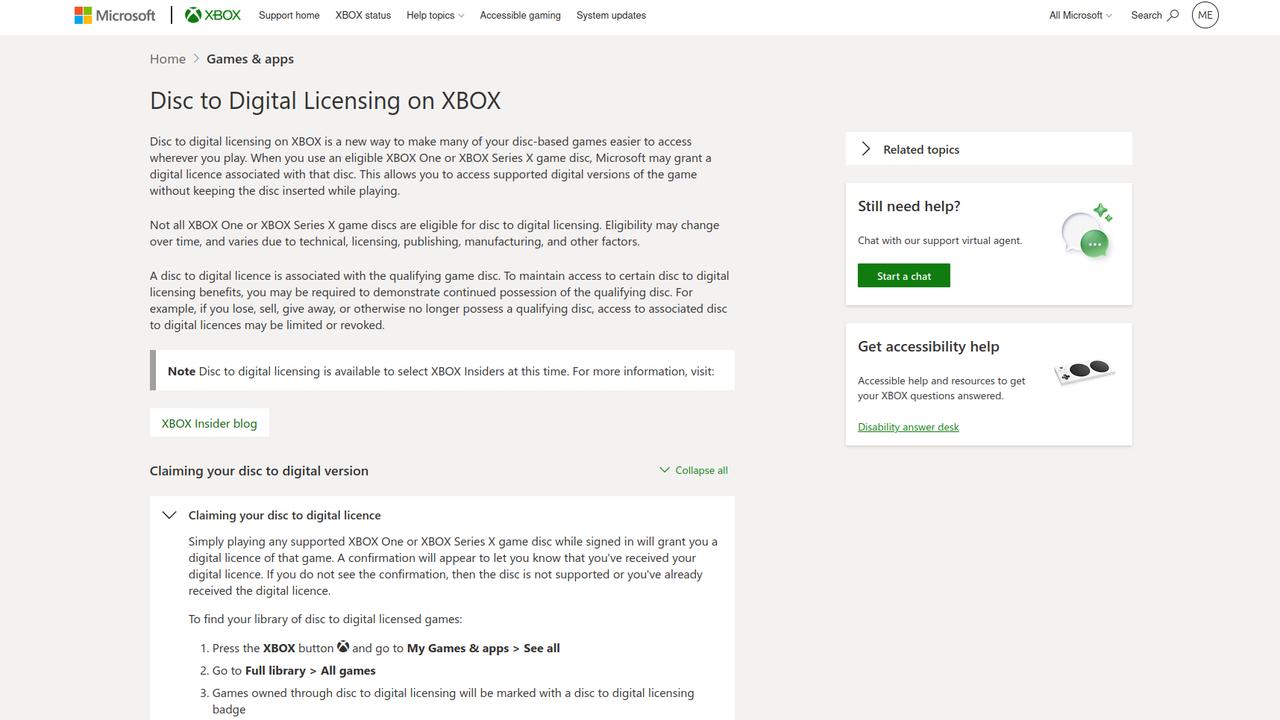Click the Still need help? heading
The height and width of the screenshot is (720, 1280).
909,206
